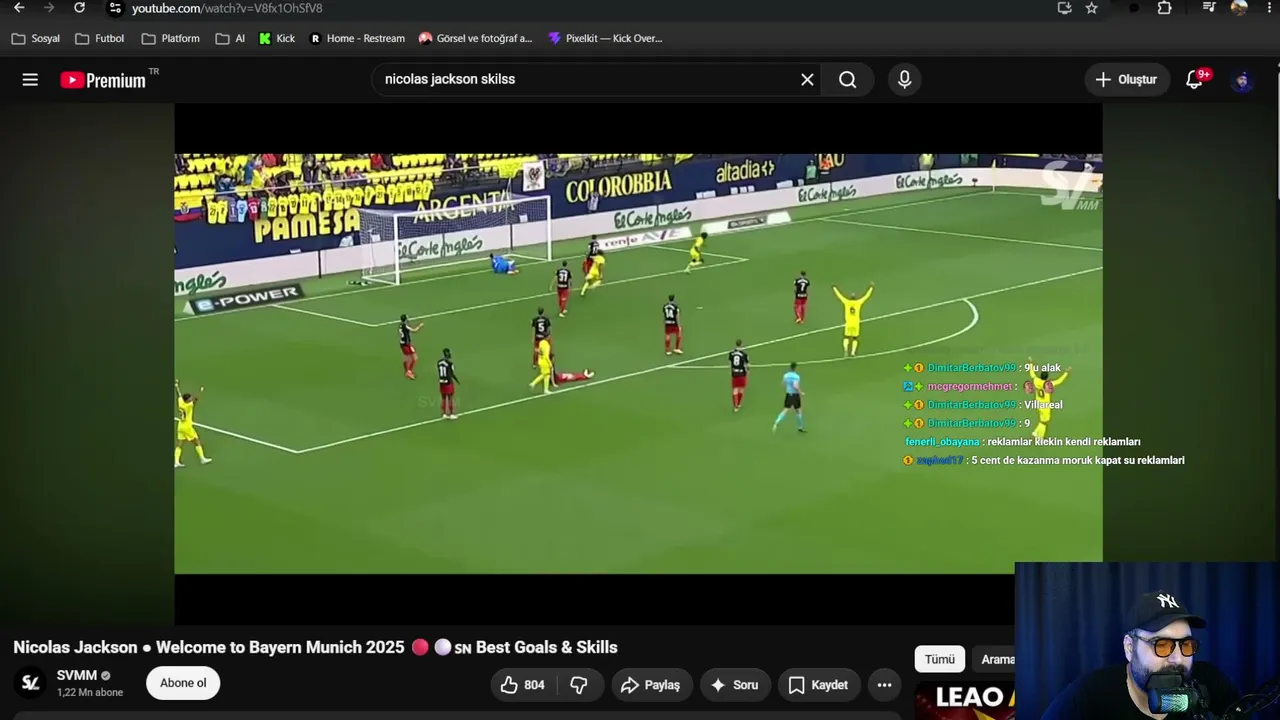Open site information icon in address bar
Image resolution: width=1280 pixels, height=720 pixels.
(x=115, y=8)
